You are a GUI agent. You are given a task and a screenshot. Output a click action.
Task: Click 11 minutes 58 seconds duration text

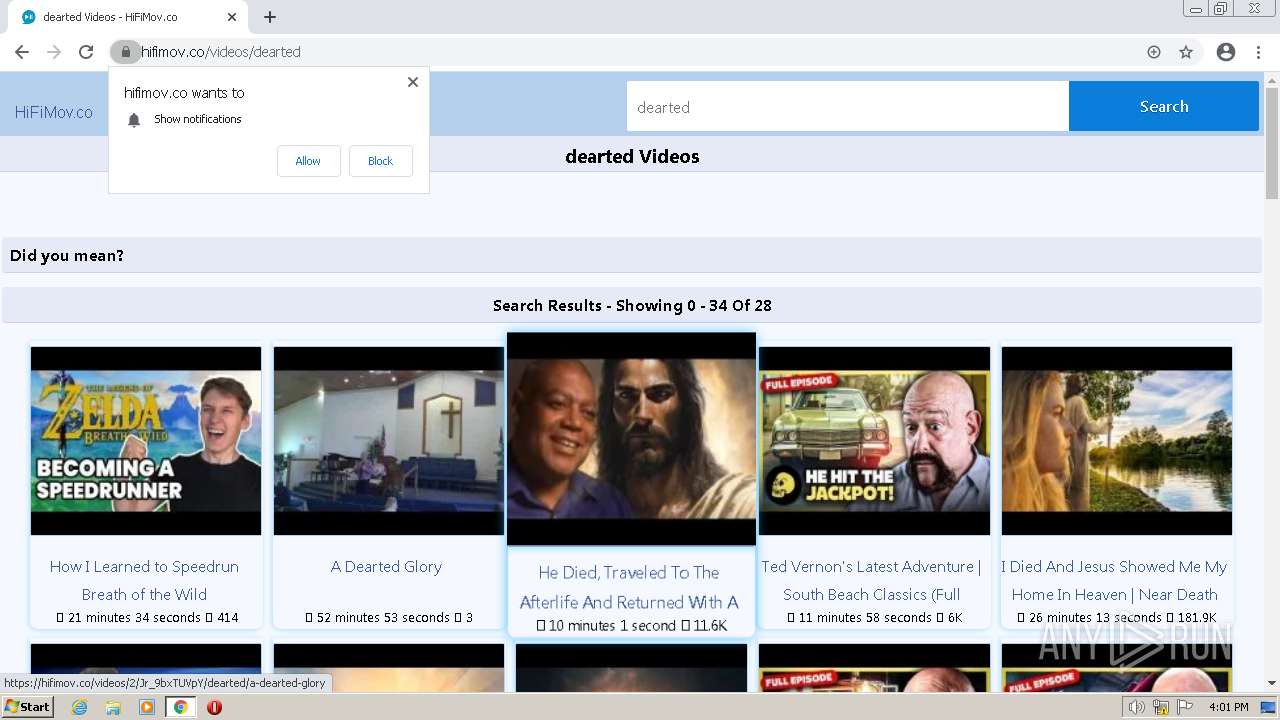pos(865,617)
